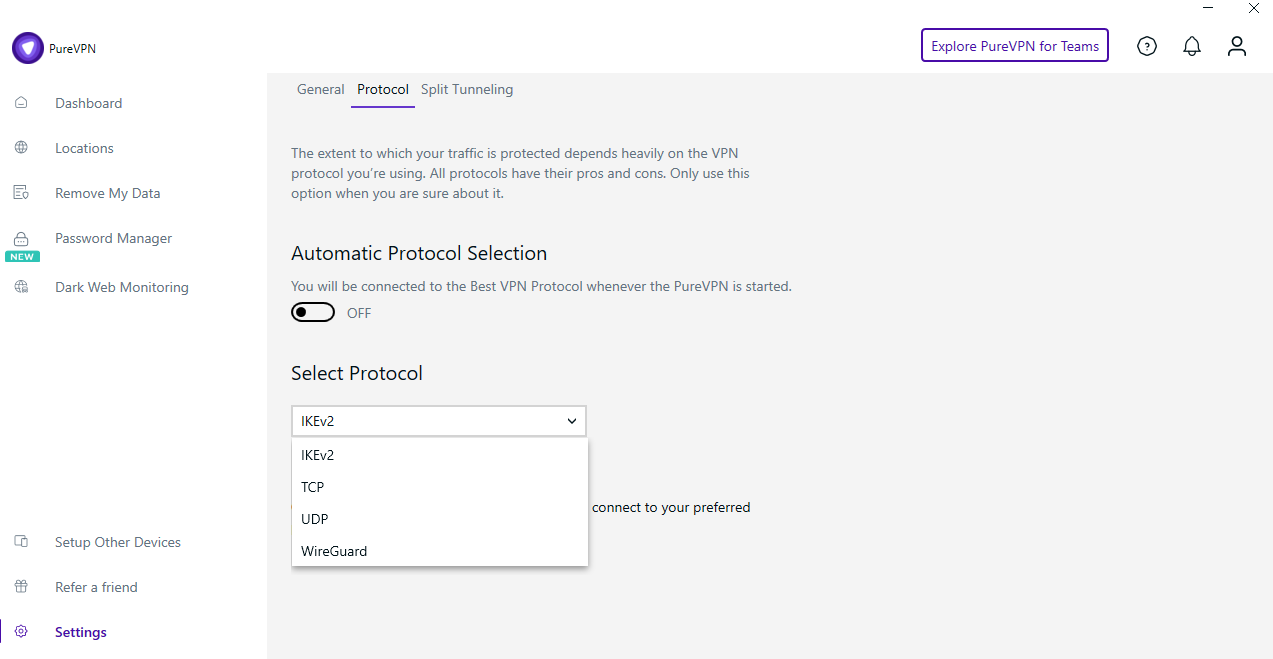Open the account profile icon
The width and height of the screenshot is (1273, 659).
tap(1236, 45)
